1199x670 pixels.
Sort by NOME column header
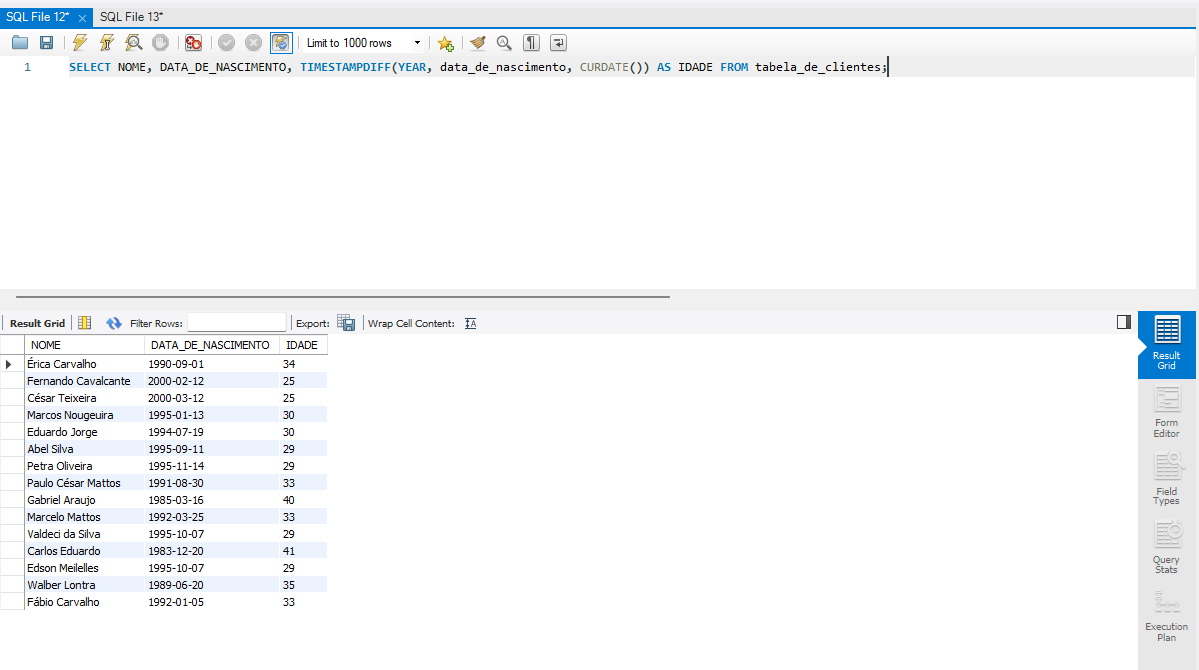point(84,345)
